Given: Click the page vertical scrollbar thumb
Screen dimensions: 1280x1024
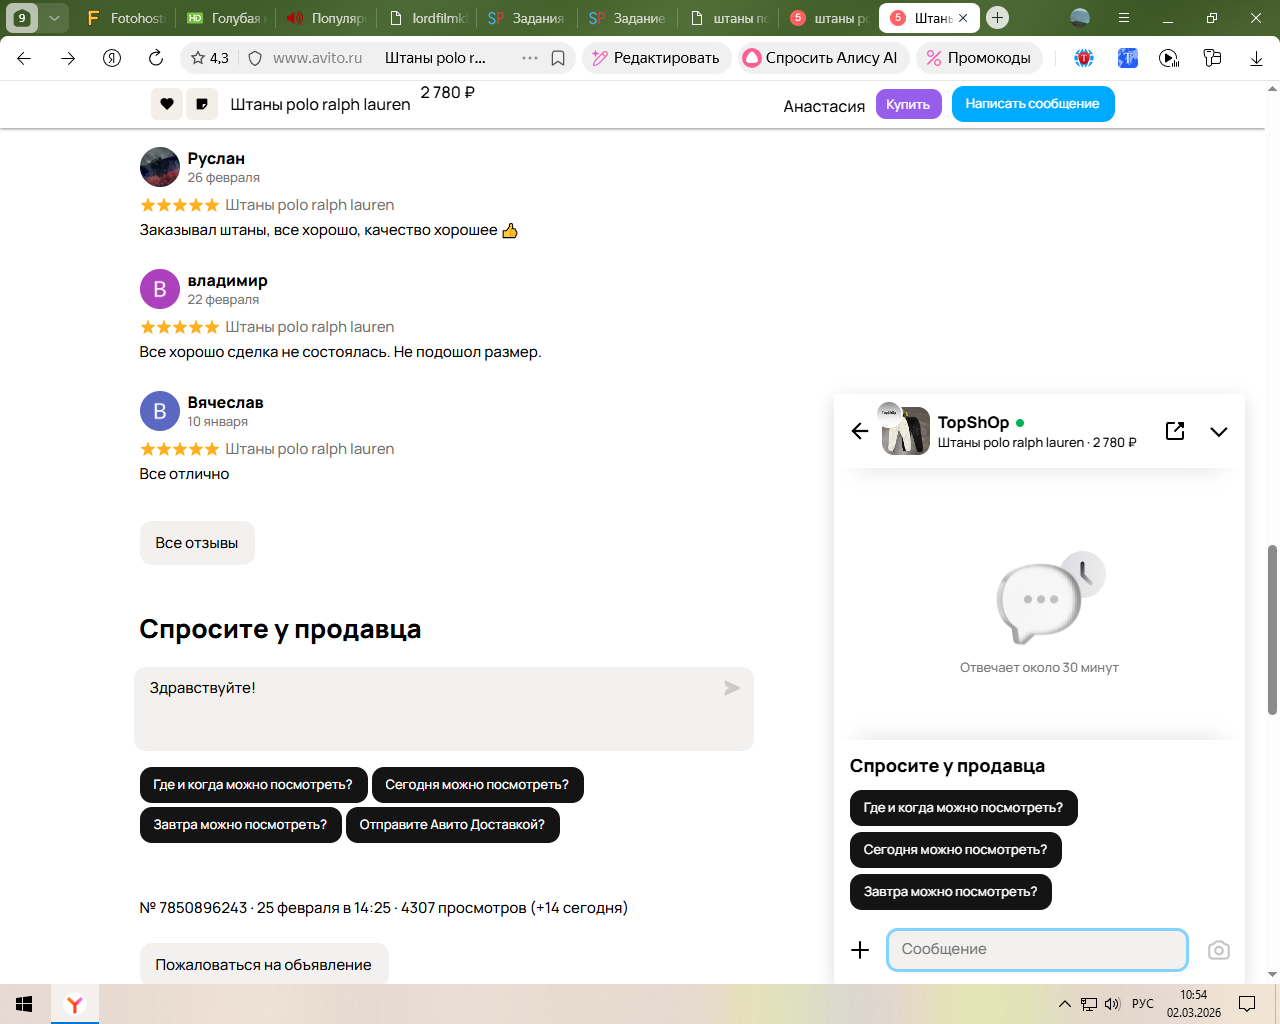Looking at the screenshot, I should [x=1272, y=630].
